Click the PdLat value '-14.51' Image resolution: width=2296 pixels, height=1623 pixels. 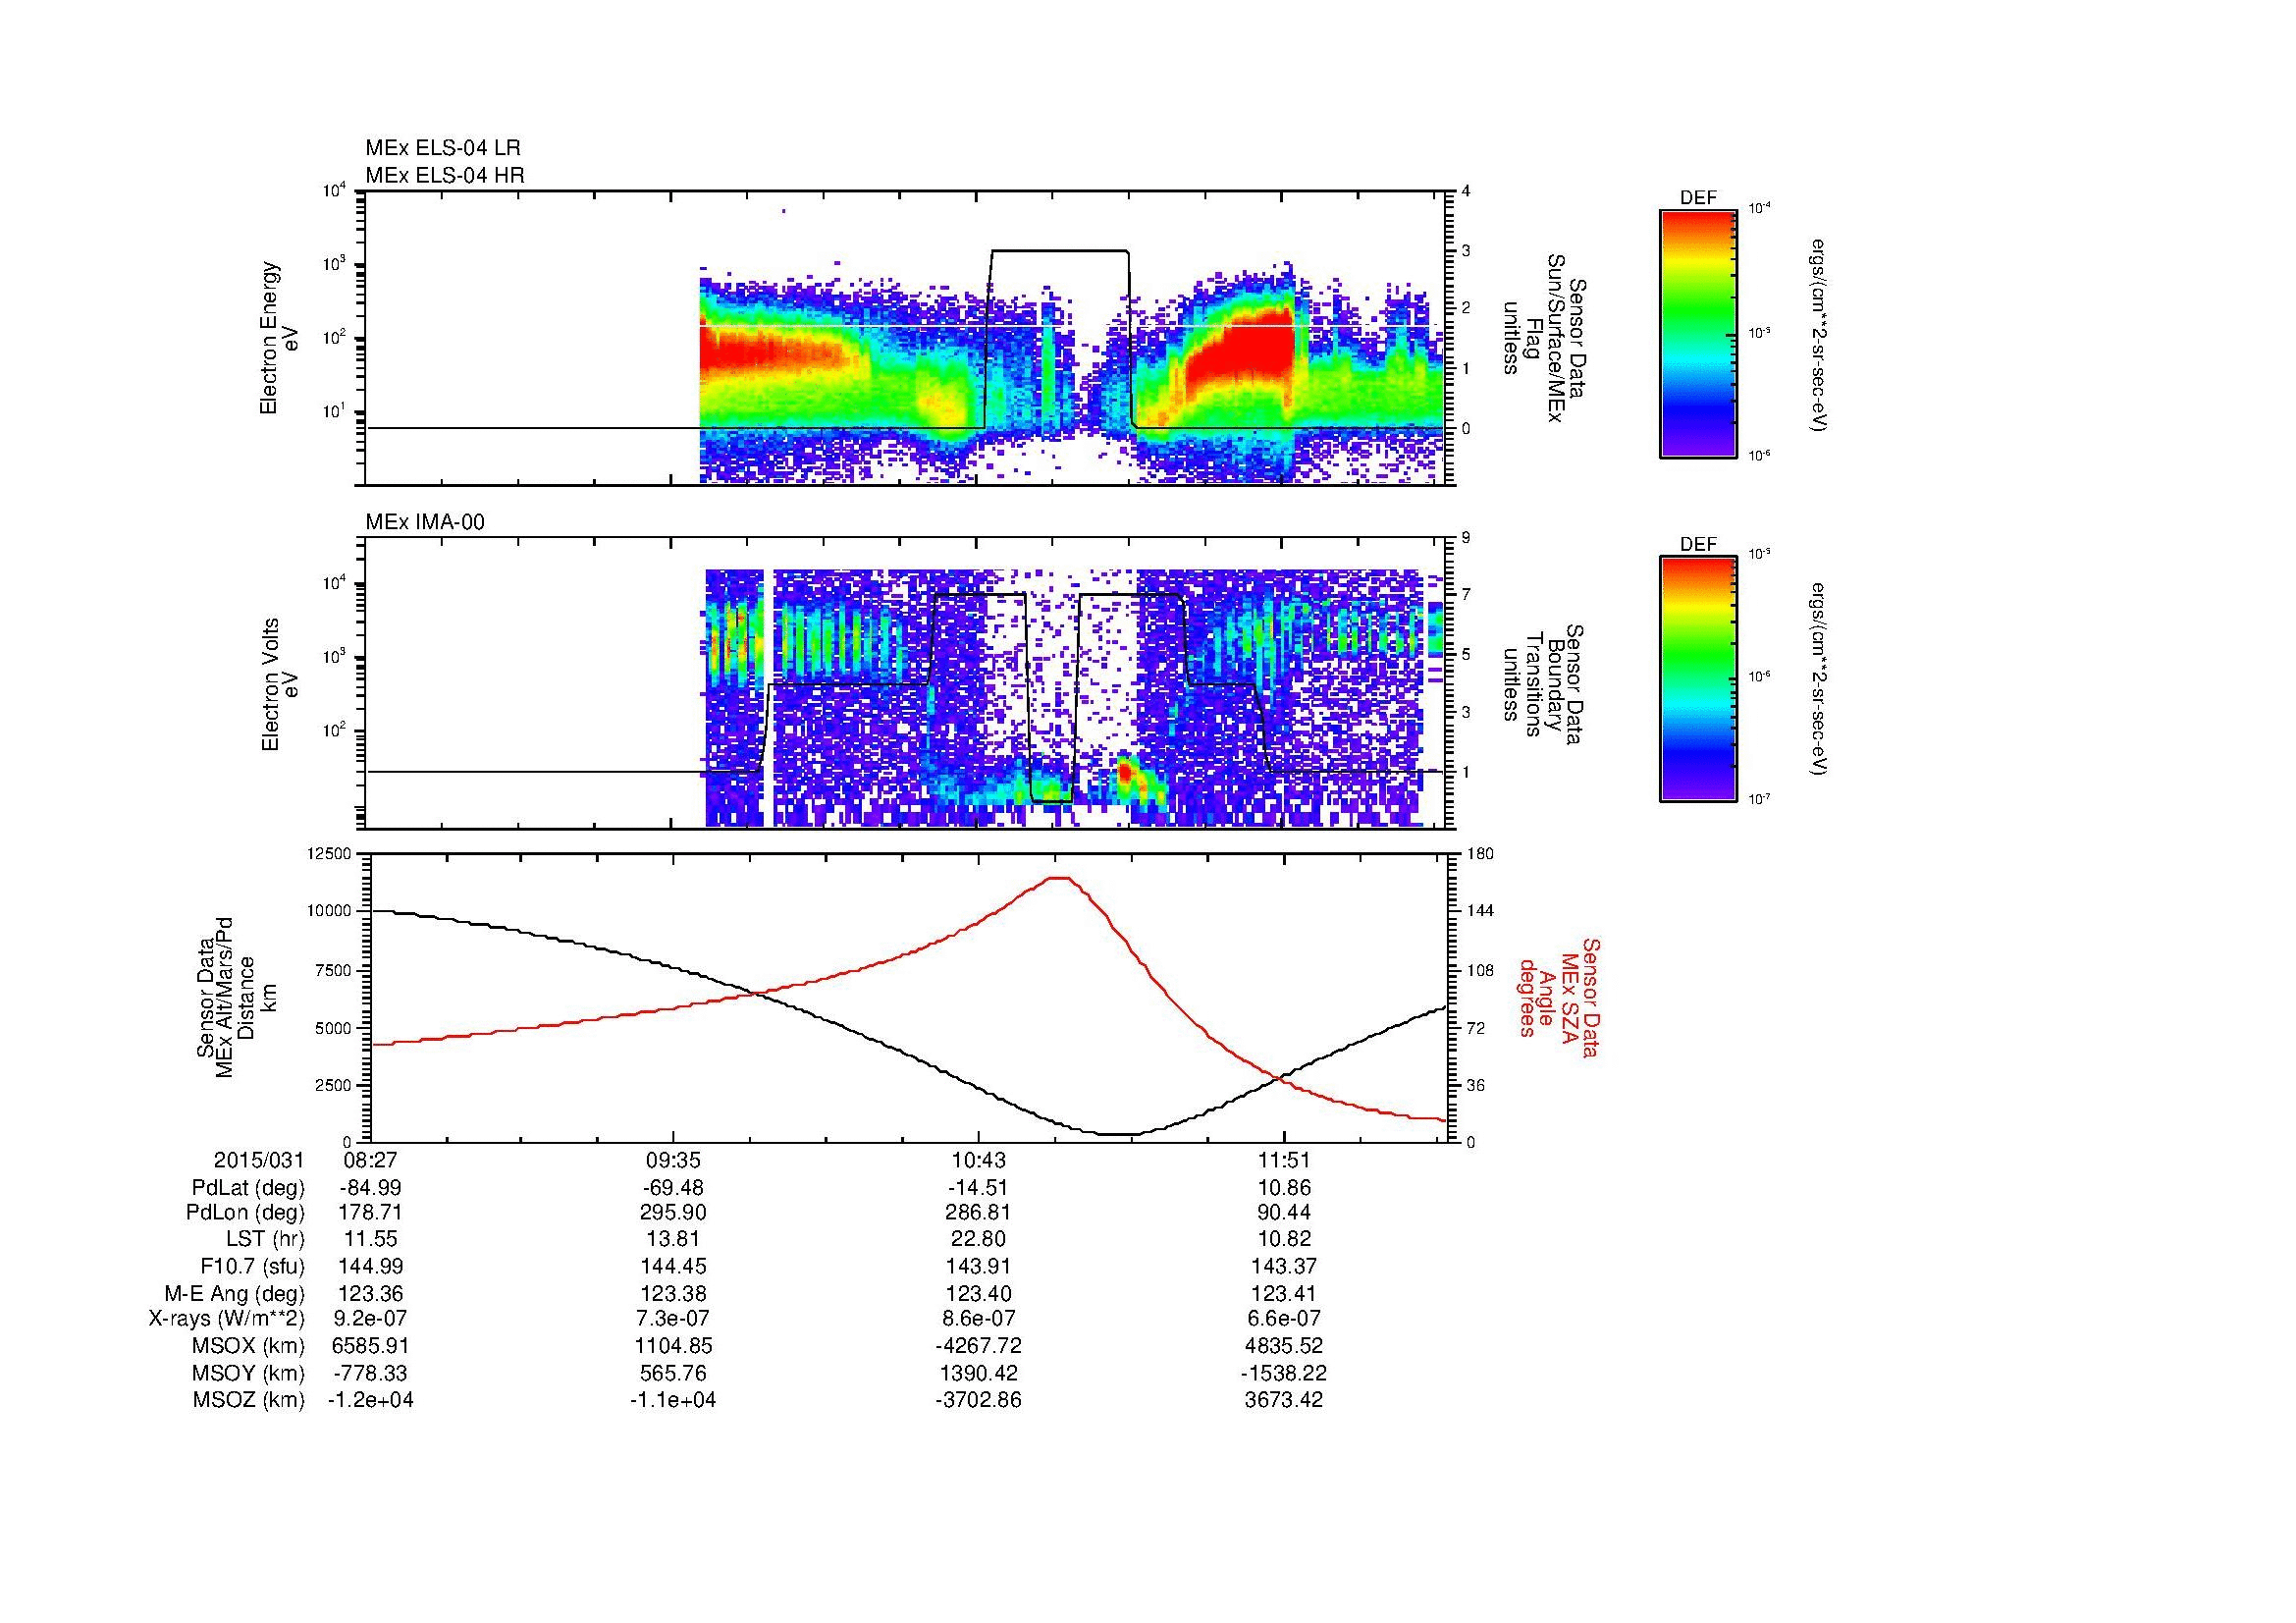click(978, 1188)
